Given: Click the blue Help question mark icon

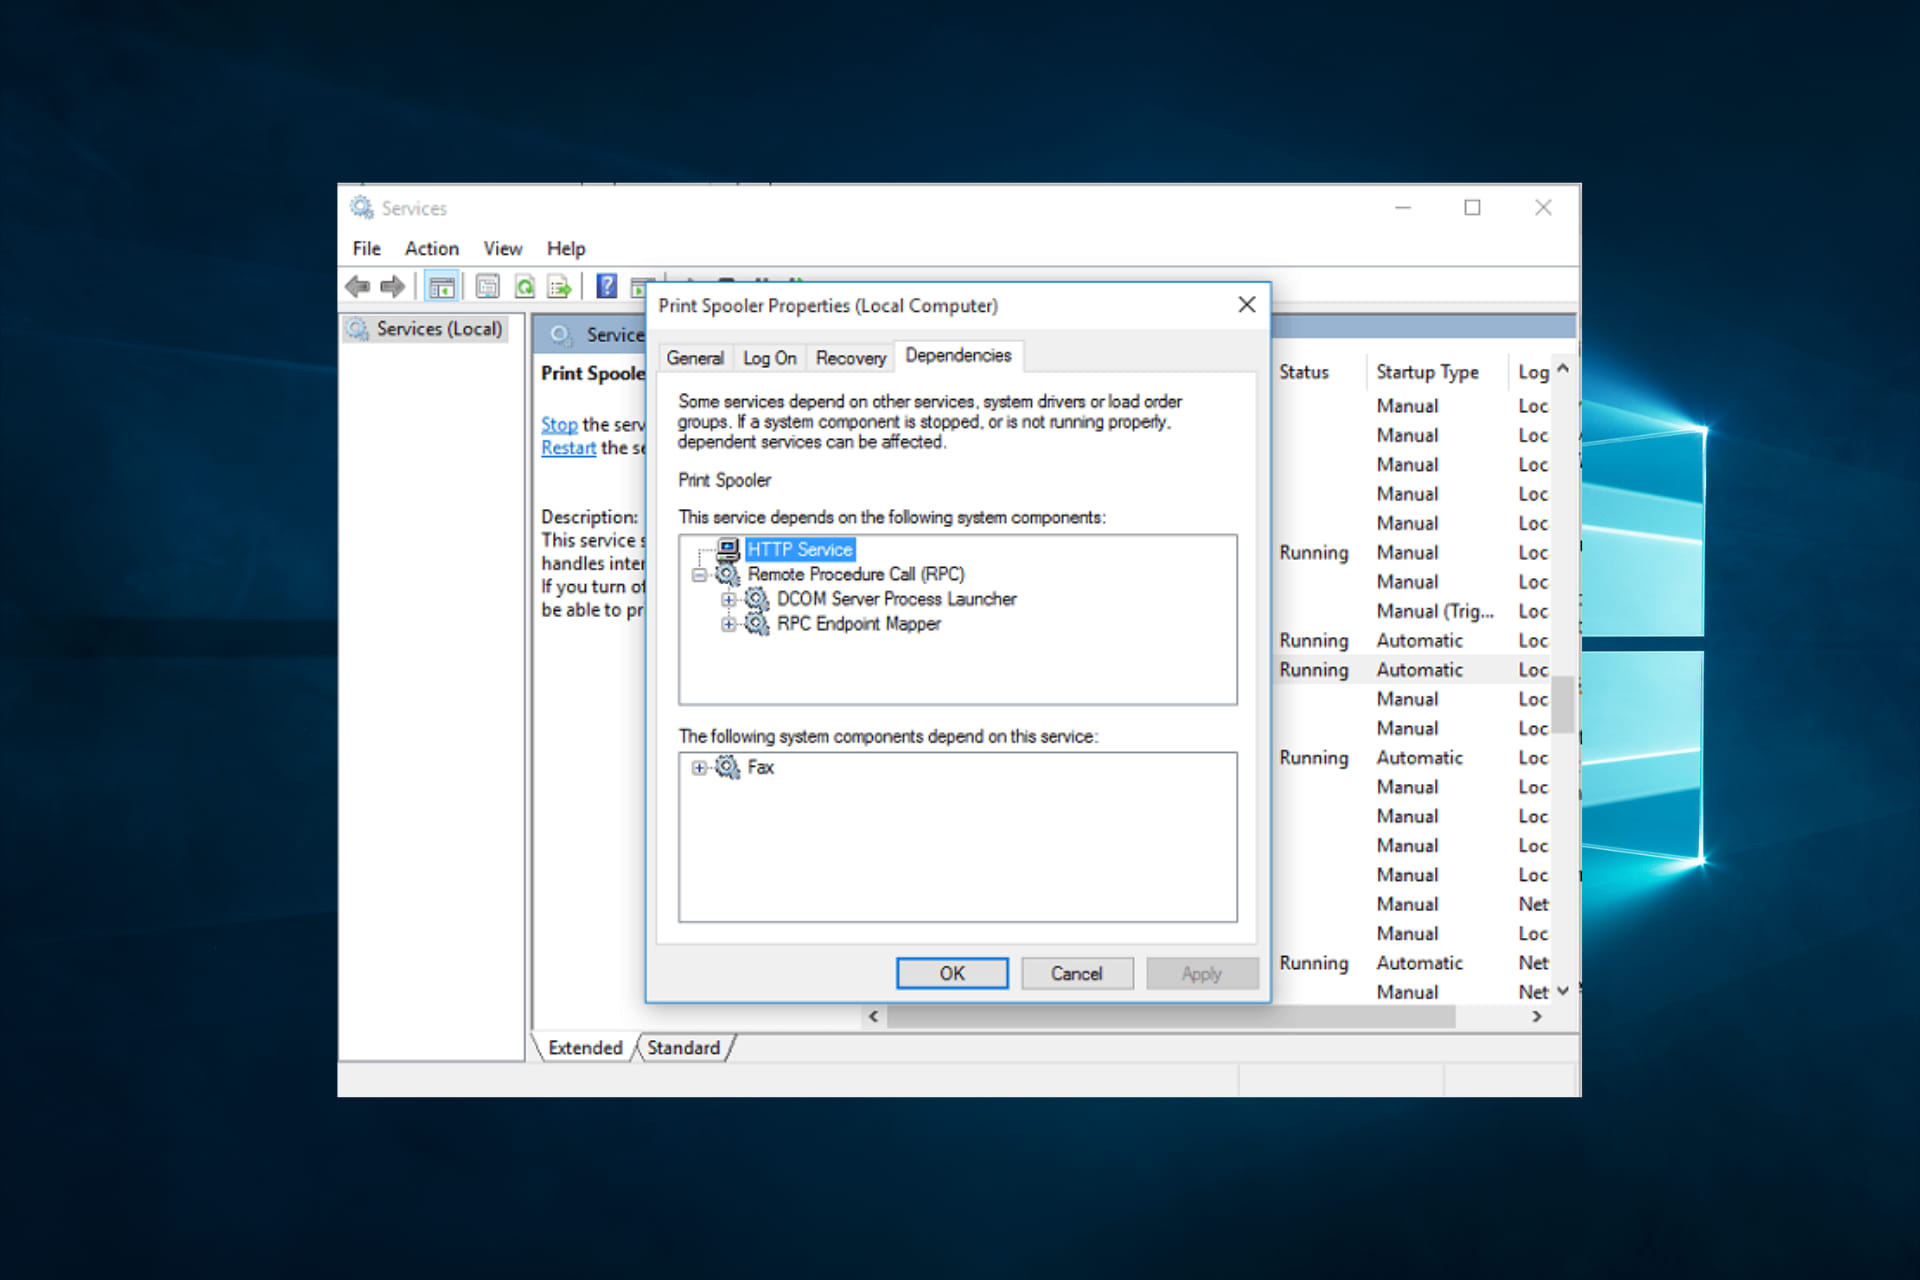Looking at the screenshot, I should [606, 286].
